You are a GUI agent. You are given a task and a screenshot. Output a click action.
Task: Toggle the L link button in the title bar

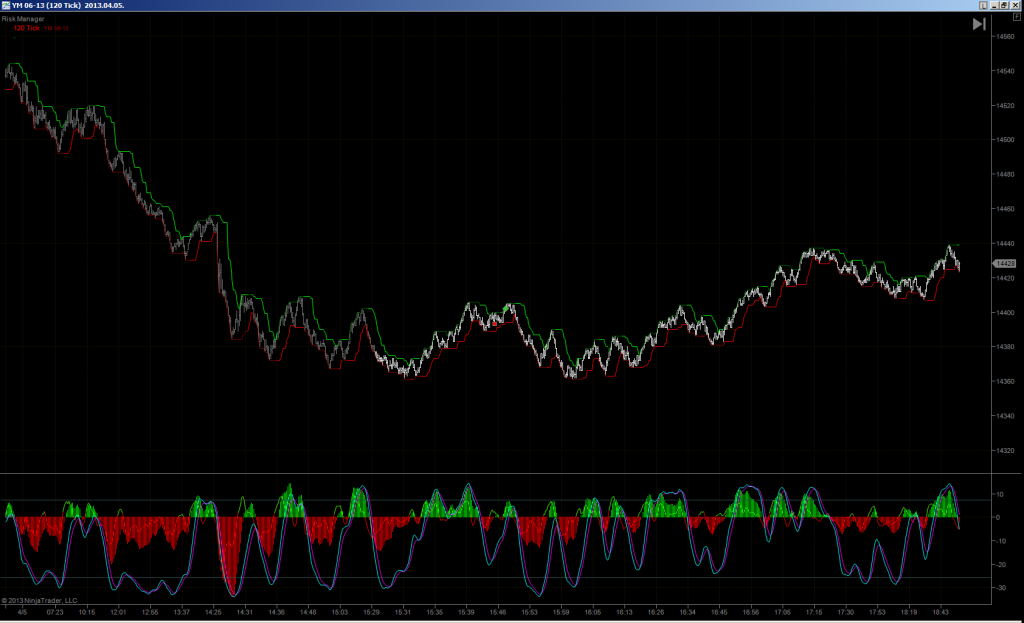[984, 5]
